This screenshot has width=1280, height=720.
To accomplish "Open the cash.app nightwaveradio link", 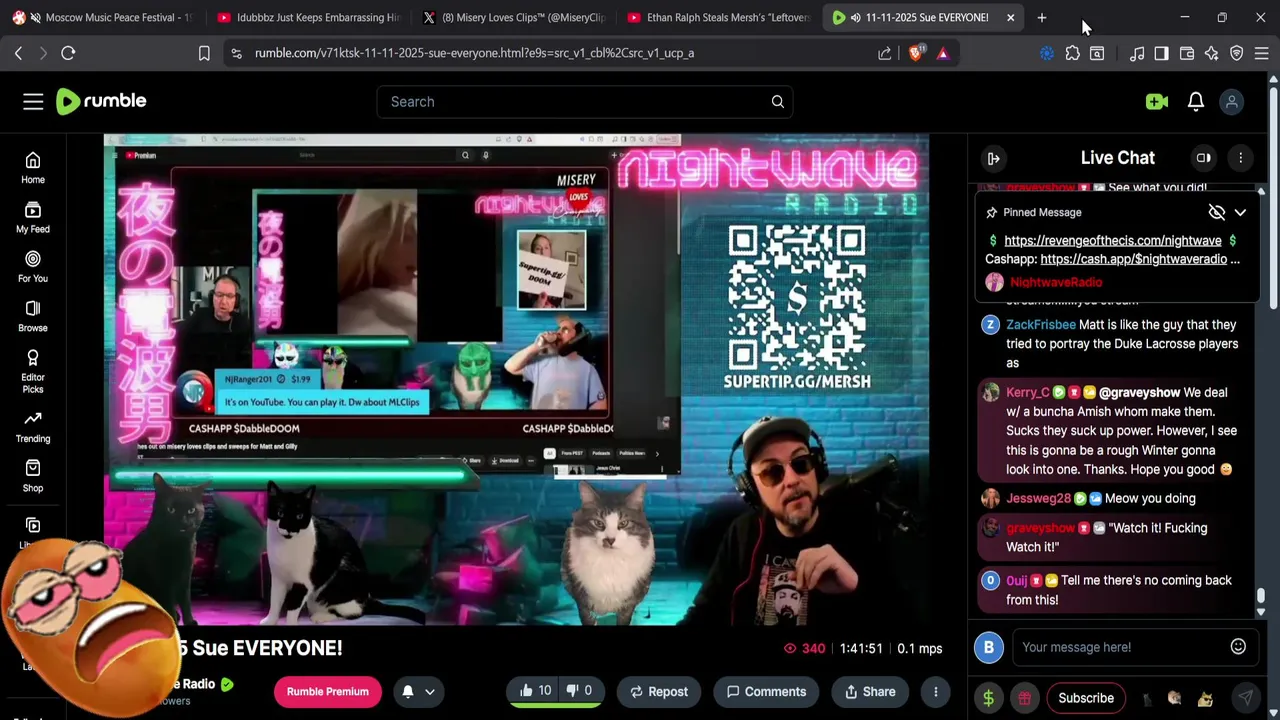I will [x=1133, y=259].
